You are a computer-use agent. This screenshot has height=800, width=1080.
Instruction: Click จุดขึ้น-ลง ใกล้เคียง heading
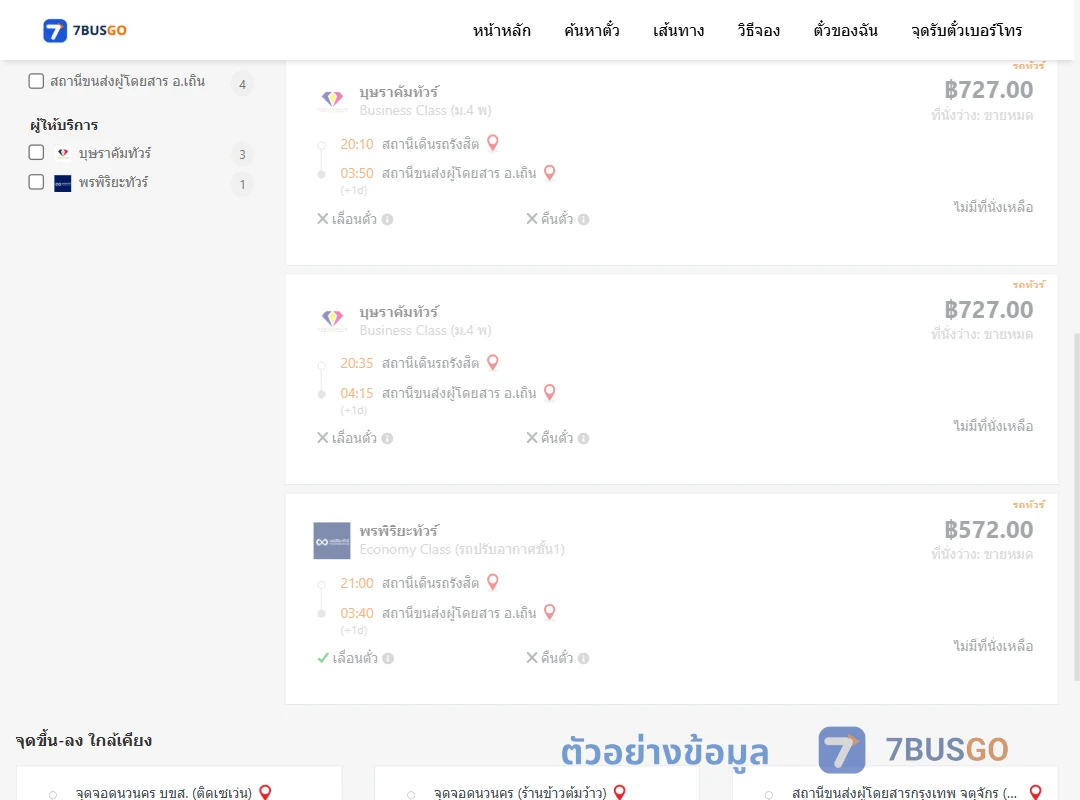pyautogui.click(x=83, y=740)
